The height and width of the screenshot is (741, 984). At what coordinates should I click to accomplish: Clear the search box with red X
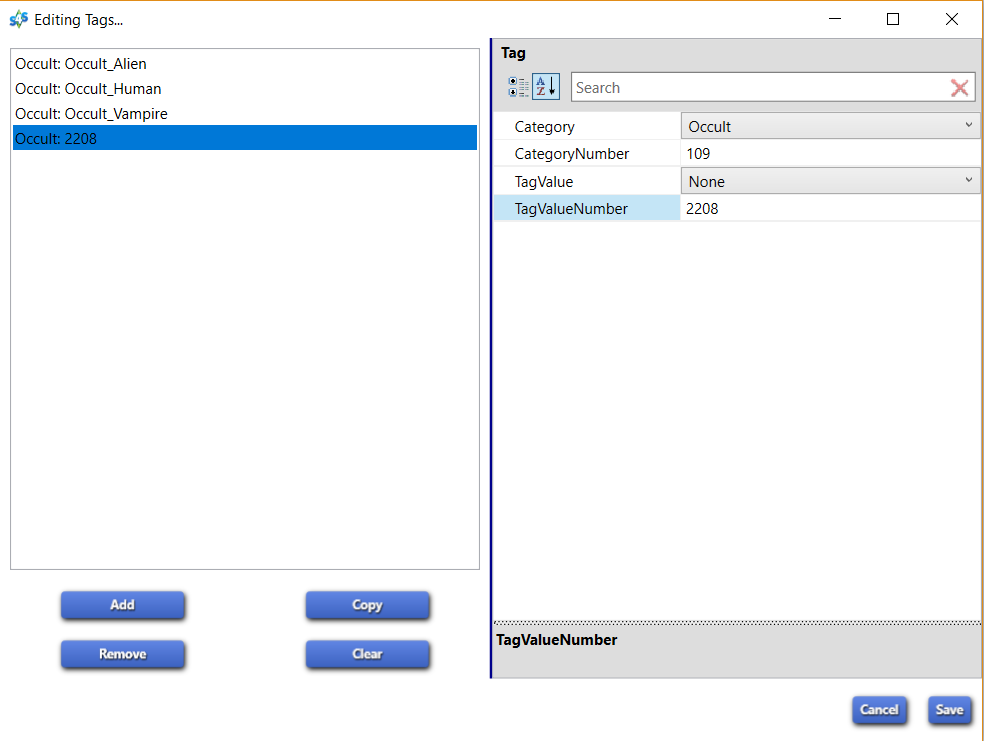point(960,88)
